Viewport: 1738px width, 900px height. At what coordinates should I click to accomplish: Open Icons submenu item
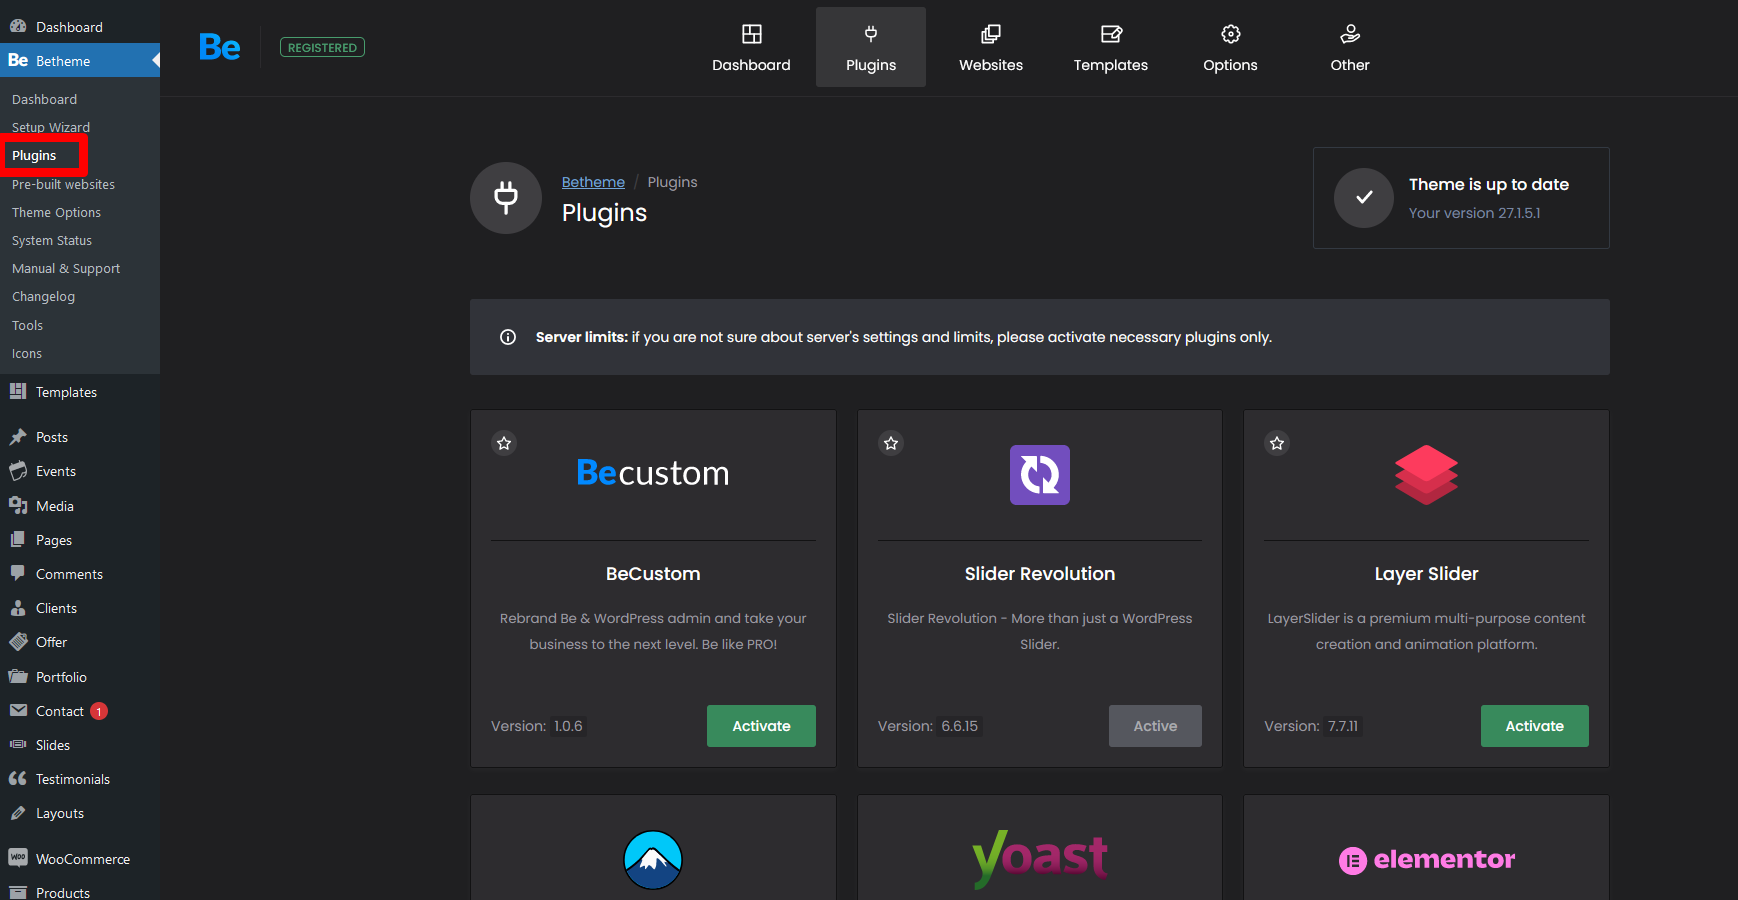27,354
